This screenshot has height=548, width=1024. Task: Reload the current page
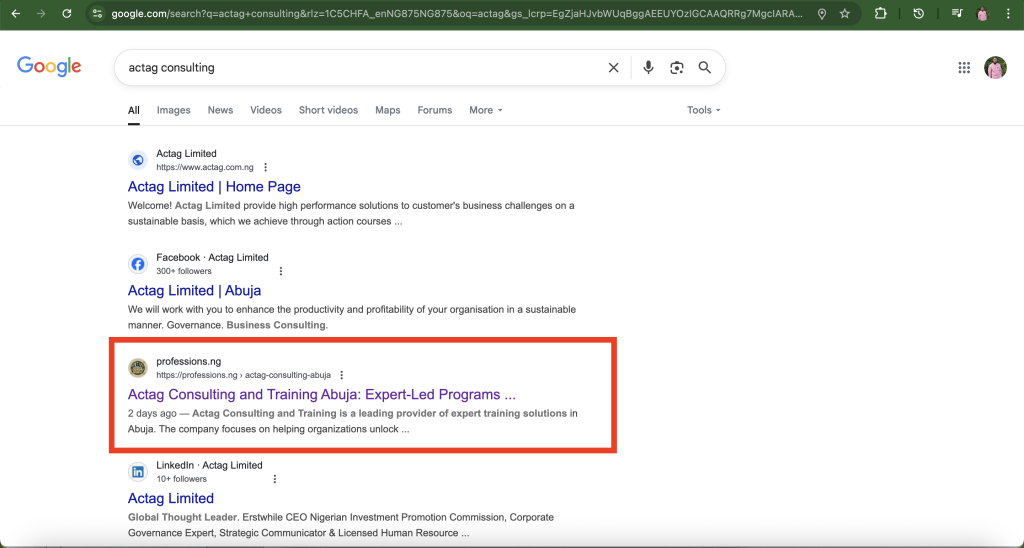coord(67,13)
